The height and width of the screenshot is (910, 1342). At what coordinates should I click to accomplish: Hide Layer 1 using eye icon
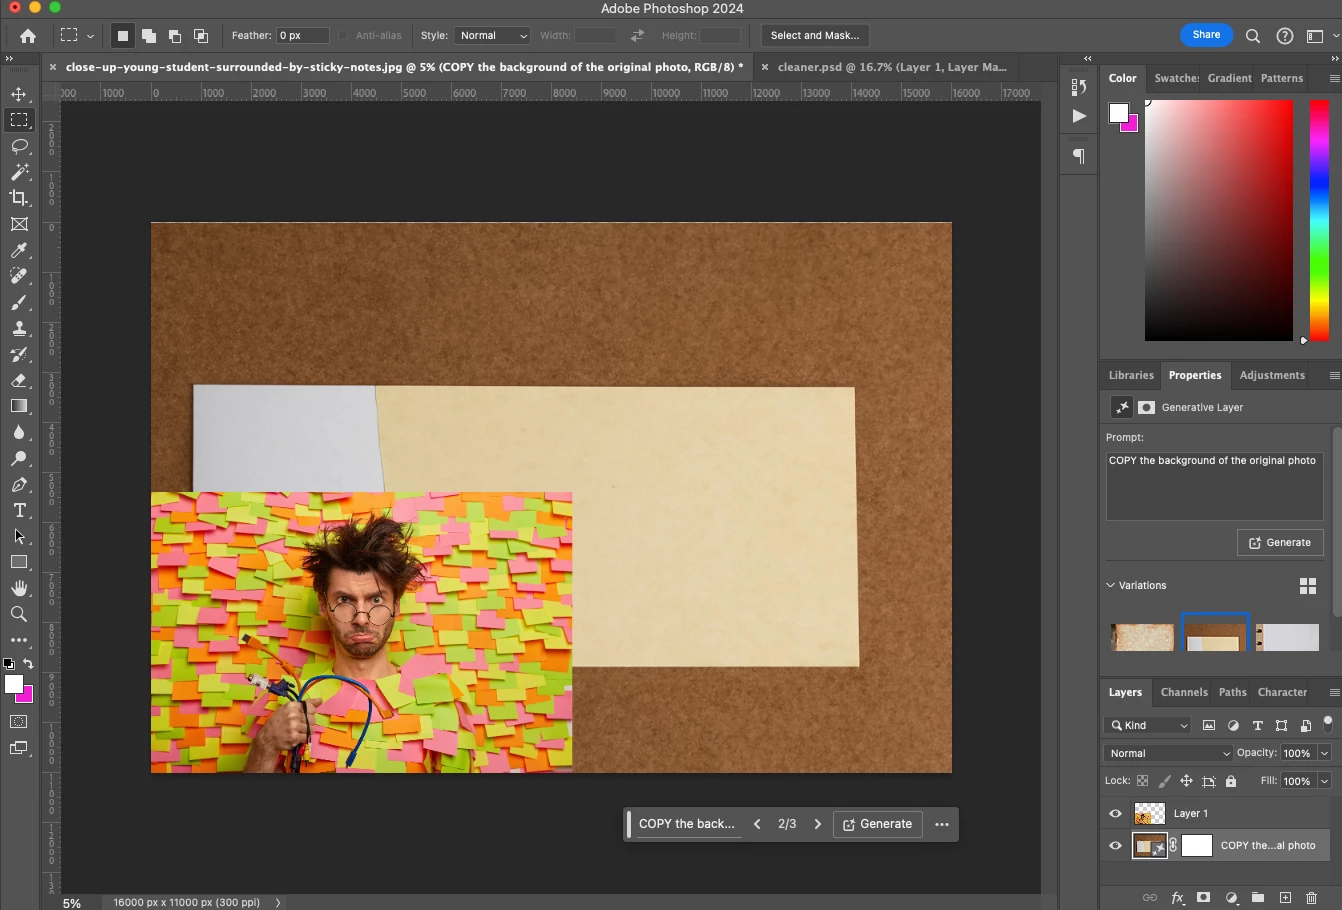[x=1115, y=814]
